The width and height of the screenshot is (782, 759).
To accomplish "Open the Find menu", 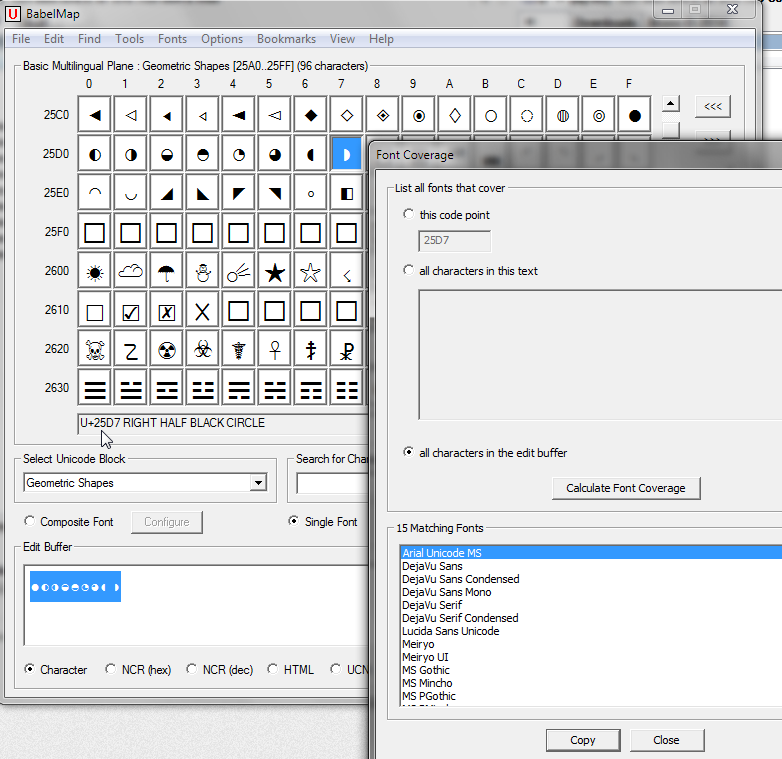I will click(x=89, y=39).
